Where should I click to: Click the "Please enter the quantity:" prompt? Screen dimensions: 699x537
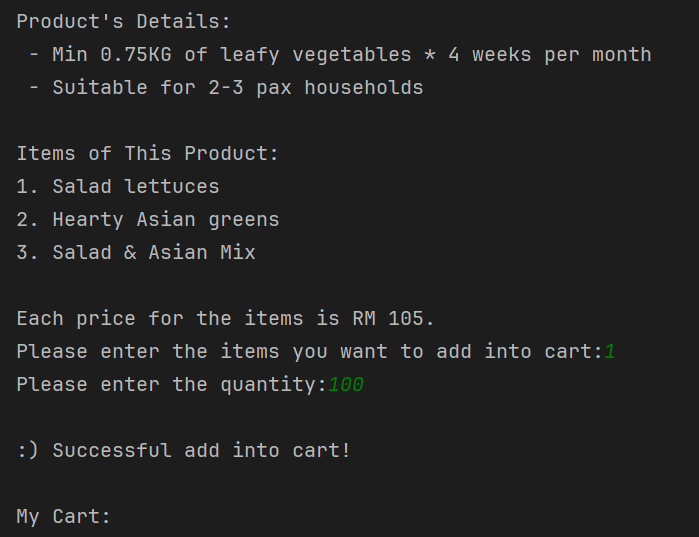[172, 384]
